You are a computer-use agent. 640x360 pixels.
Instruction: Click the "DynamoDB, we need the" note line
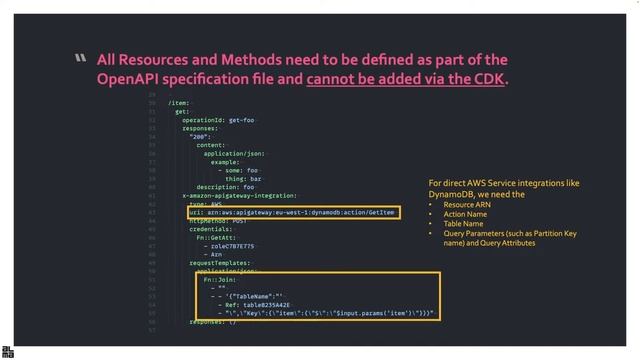(476, 194)
